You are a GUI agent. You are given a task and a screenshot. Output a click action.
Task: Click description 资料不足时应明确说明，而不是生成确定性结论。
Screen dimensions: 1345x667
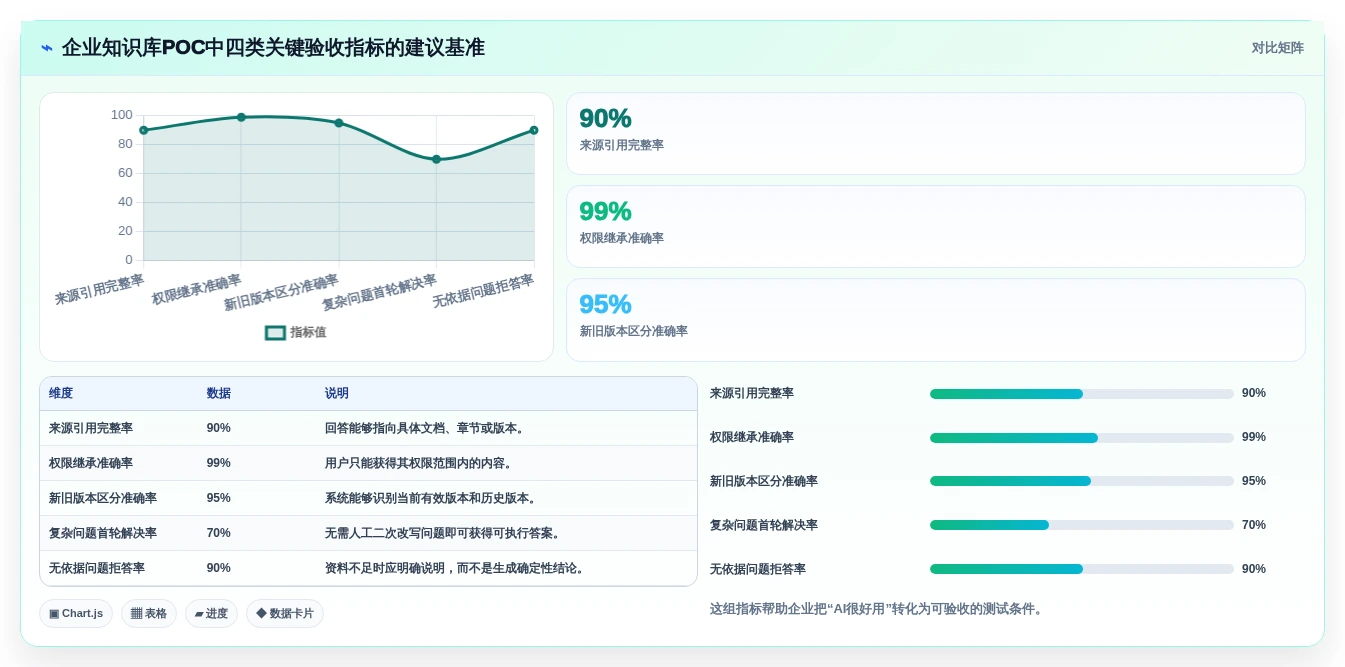(457, 568)
